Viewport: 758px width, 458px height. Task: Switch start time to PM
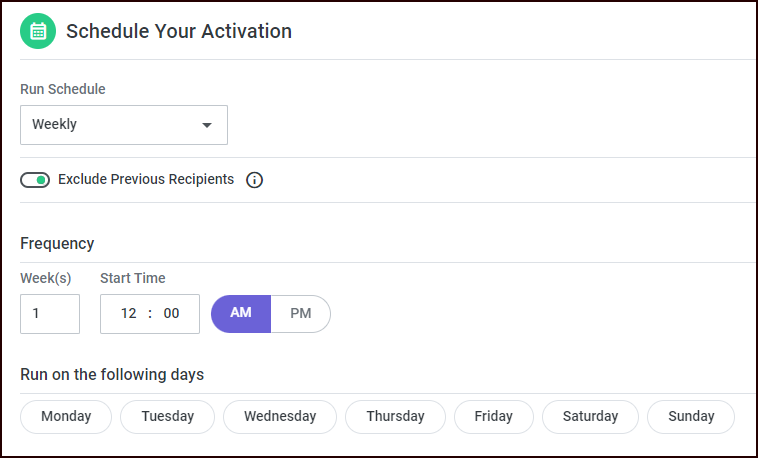[x=301, y=313]
